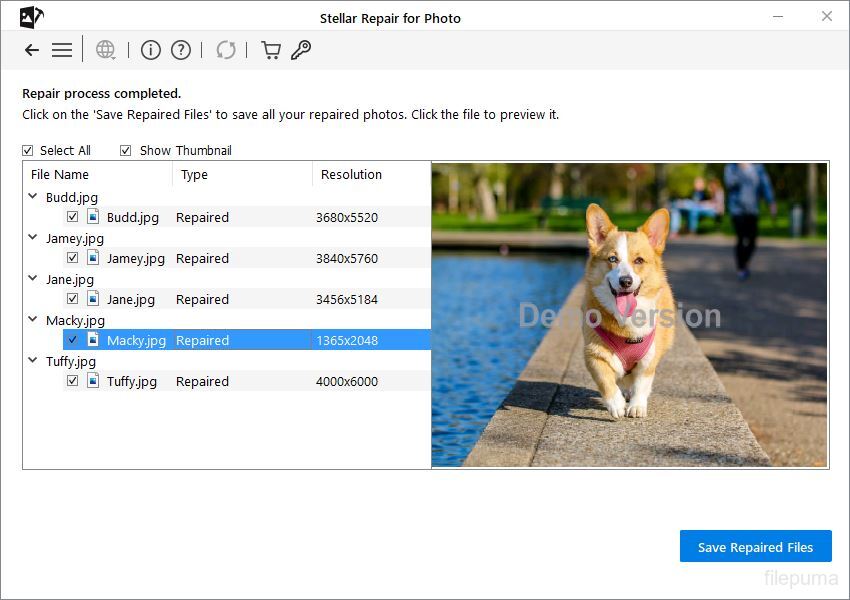Viewport: 850px width, 600px height.
Task: Open the shopping cart buy icon
Action: tap(270, 50)
